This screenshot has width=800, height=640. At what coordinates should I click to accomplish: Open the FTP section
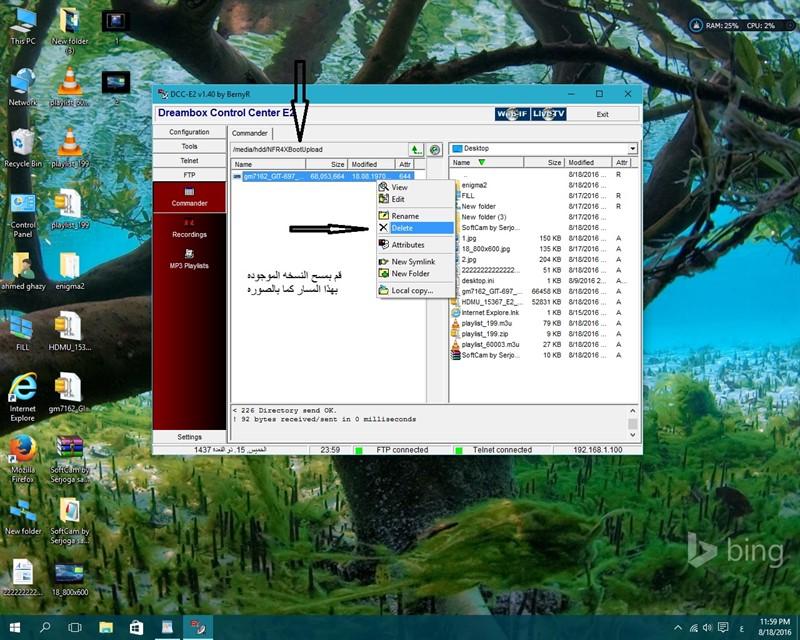coord(189,175)
